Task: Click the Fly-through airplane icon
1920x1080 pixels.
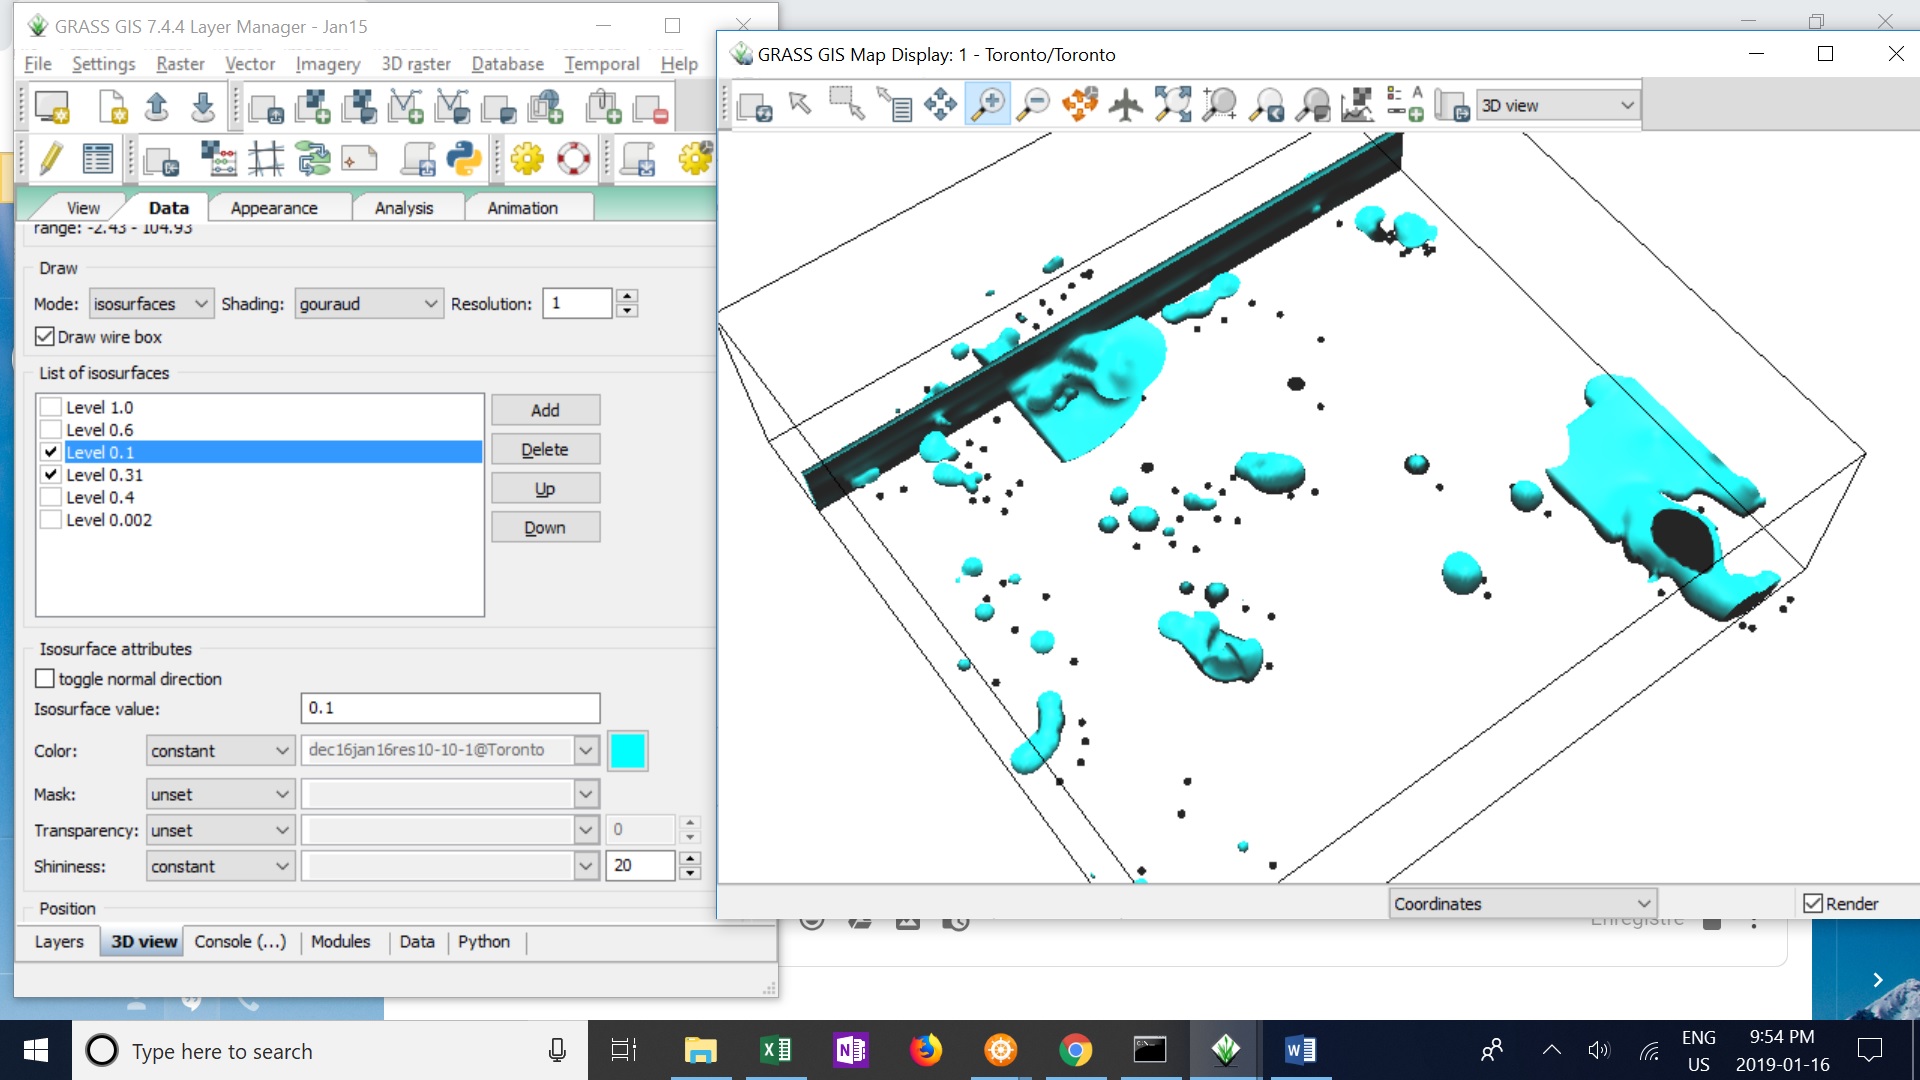Action: (x=1126, y=104)
